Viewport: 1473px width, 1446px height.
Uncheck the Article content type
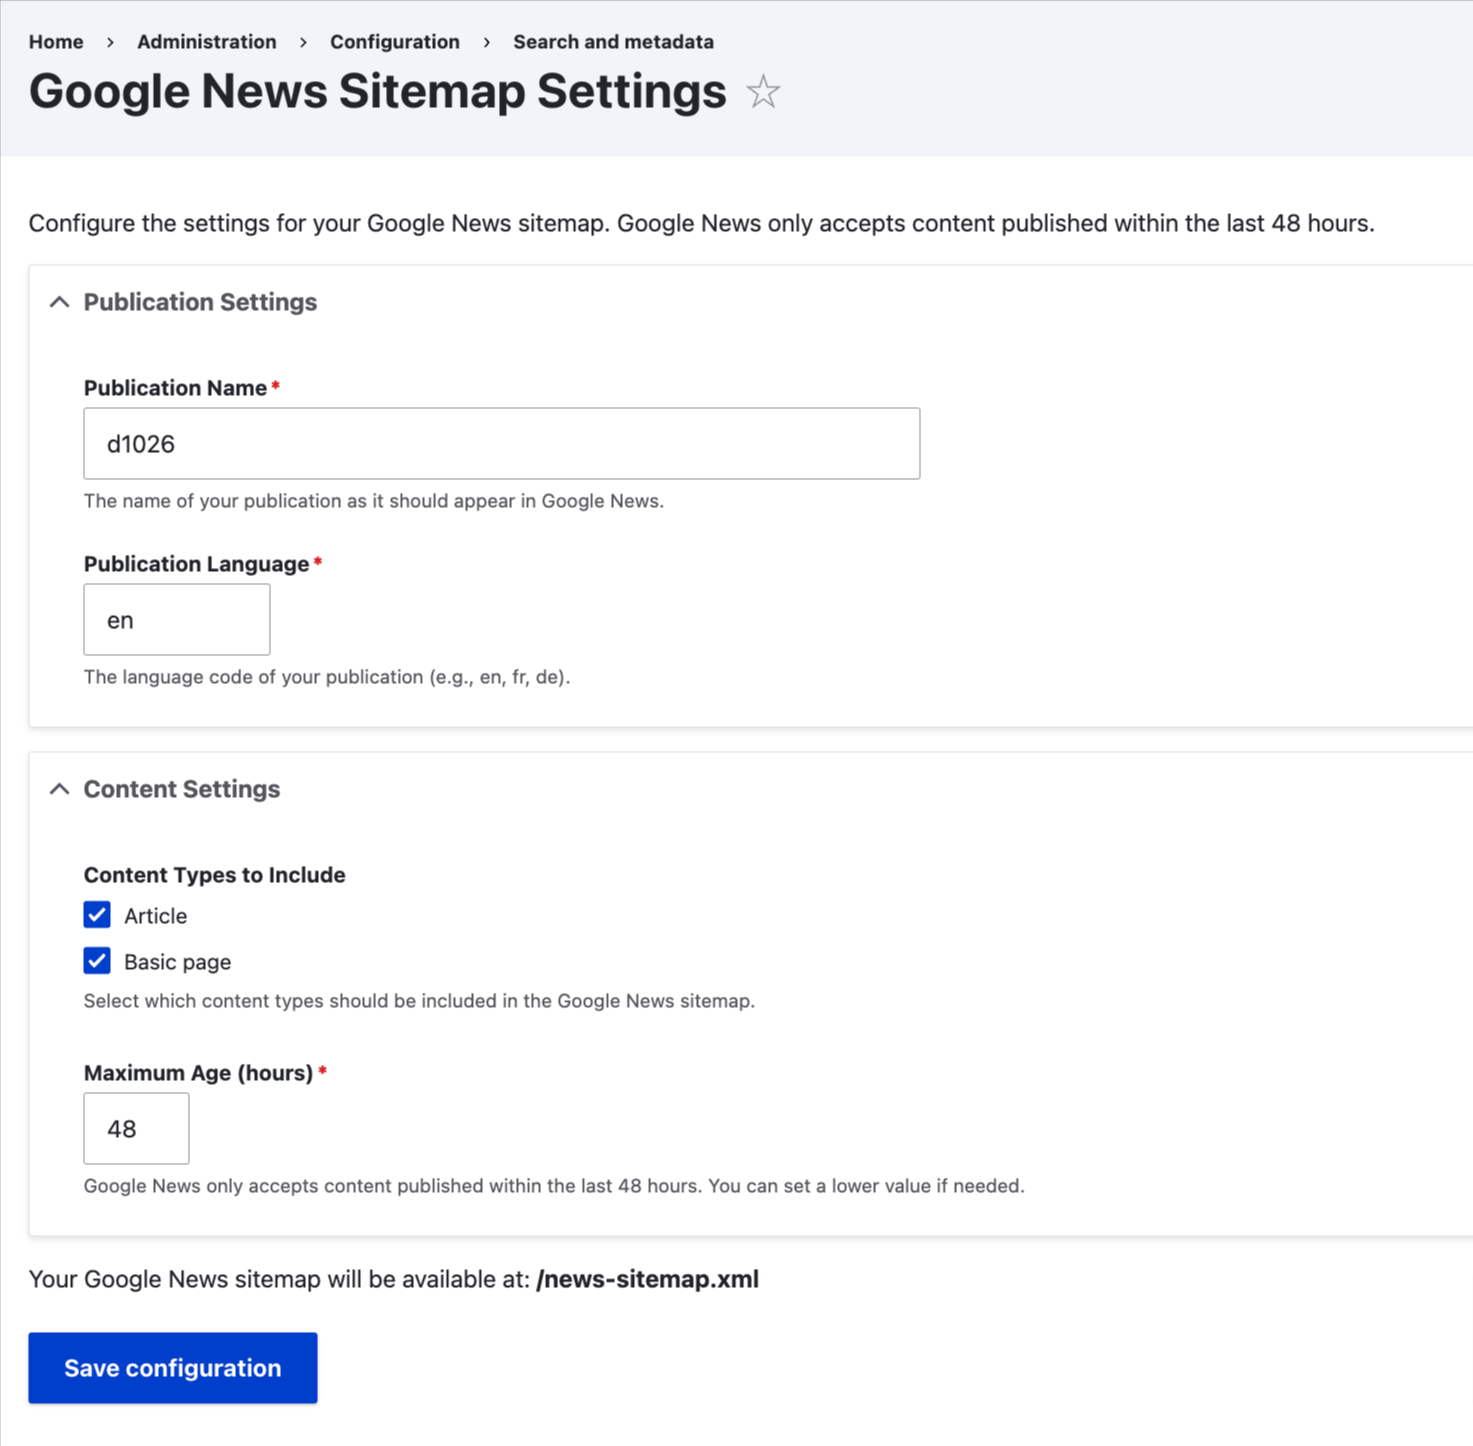coord(96,914)
